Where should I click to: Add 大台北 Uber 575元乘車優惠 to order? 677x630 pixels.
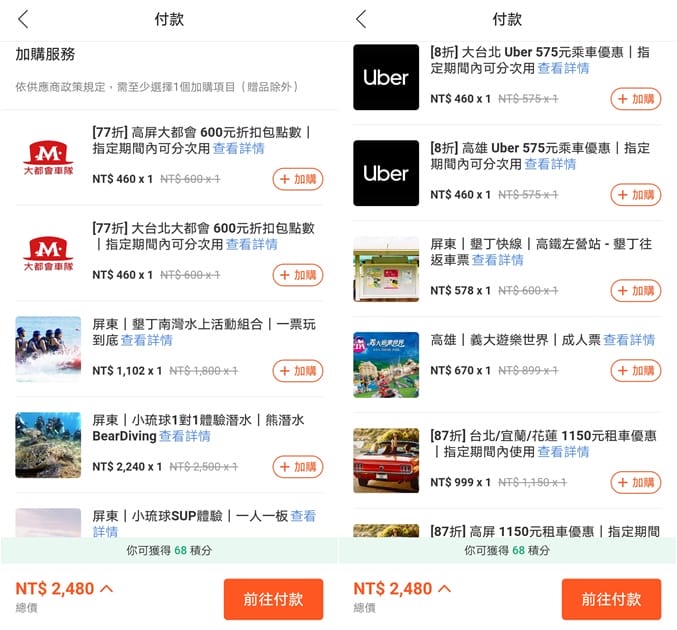636,99
